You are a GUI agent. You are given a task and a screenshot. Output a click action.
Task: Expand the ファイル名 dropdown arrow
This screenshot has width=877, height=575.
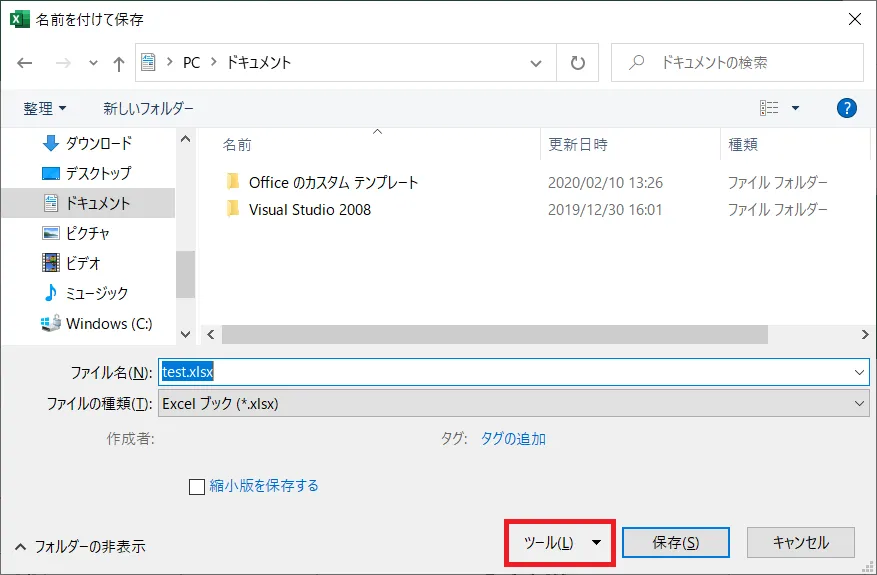860,372
